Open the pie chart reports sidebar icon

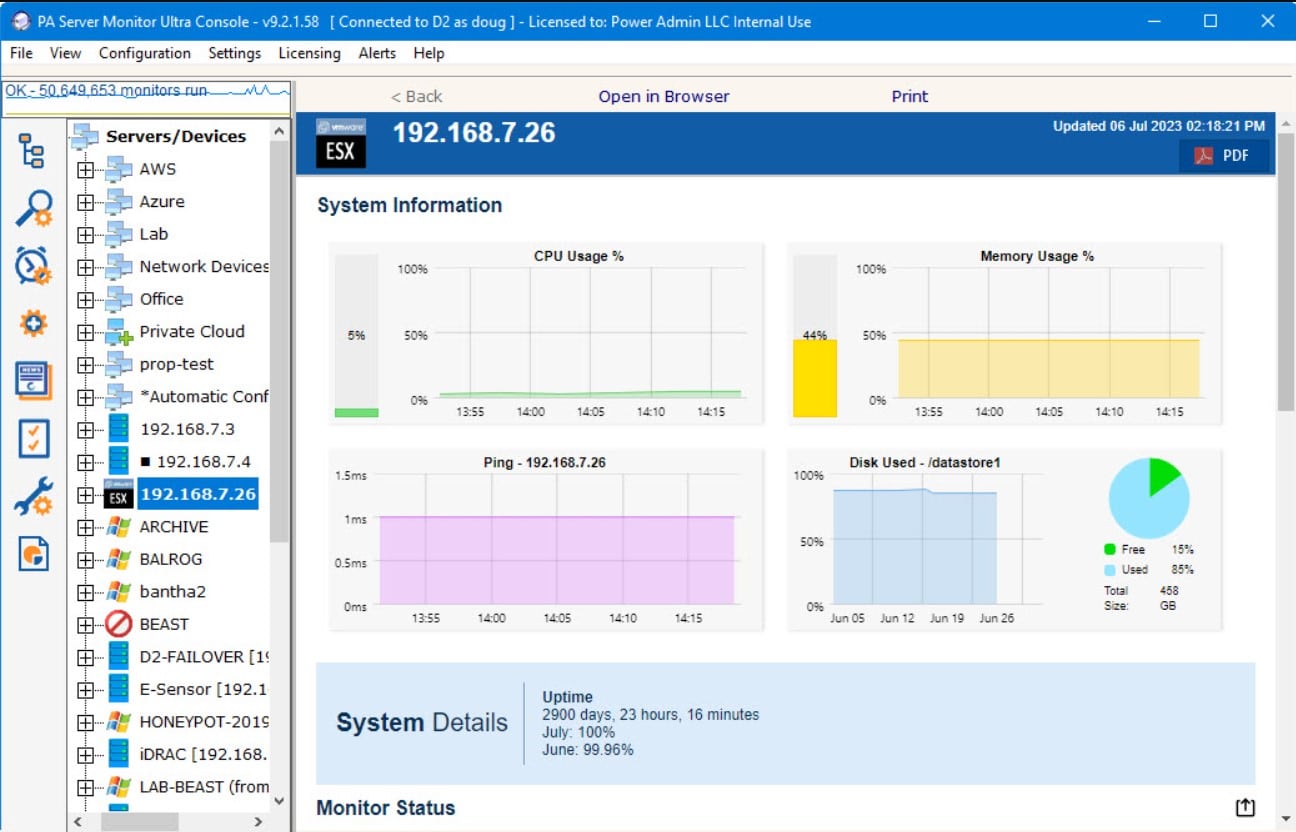(33, 554)
